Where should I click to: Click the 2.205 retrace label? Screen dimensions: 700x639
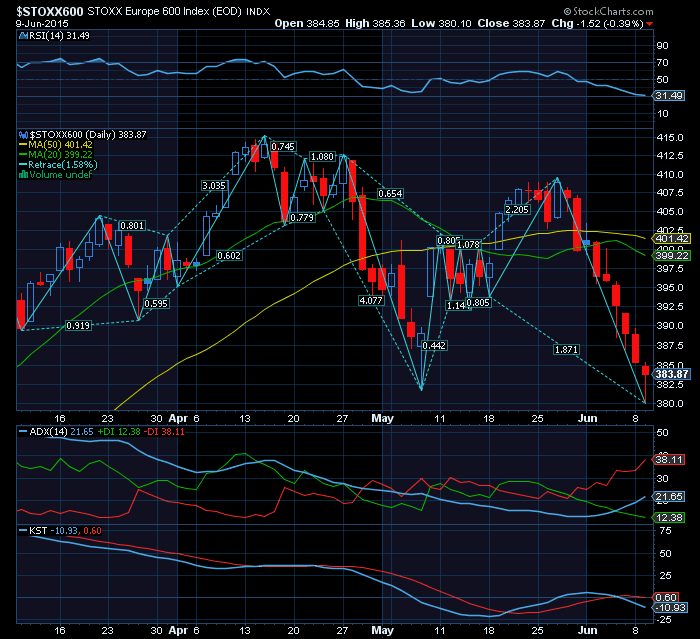coord(517,209)
